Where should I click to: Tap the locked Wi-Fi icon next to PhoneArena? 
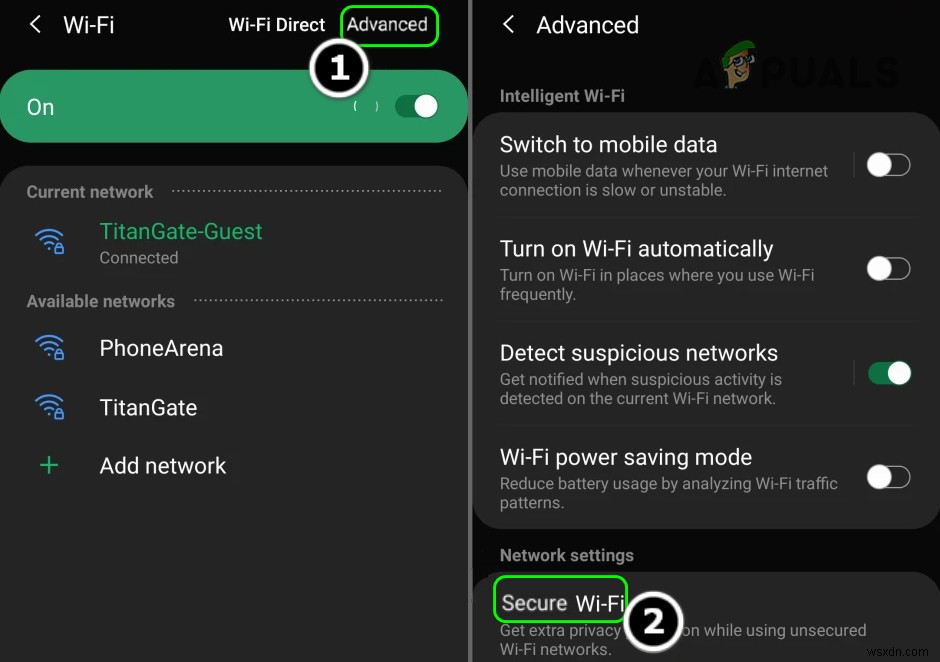49,348
